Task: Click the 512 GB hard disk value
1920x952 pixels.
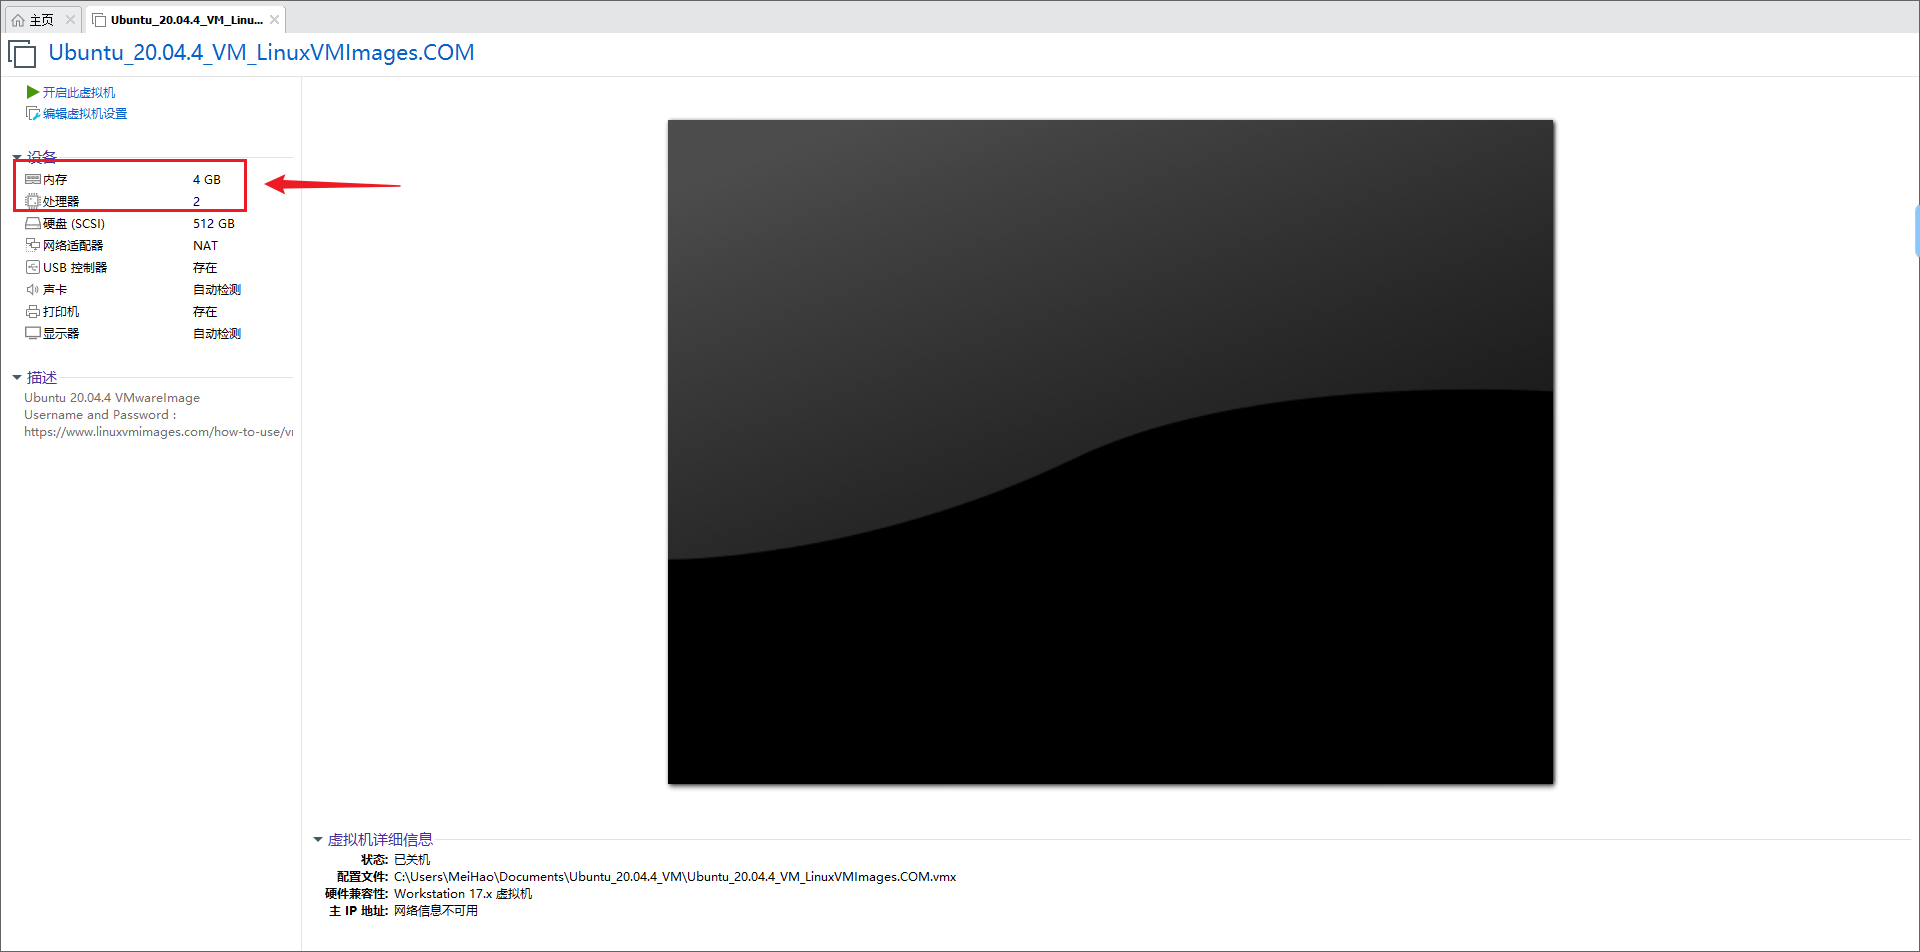Action: (214, 224)
